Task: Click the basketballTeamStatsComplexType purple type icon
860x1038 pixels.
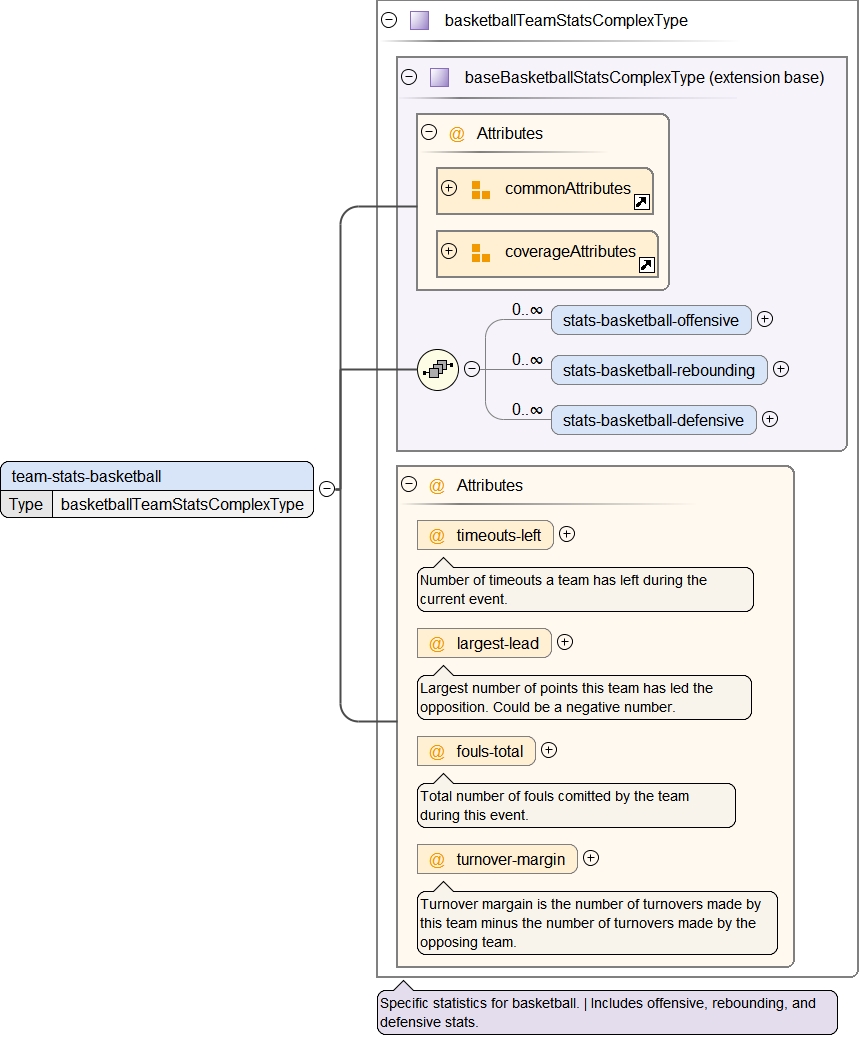Action: click(x=420, y=21)
